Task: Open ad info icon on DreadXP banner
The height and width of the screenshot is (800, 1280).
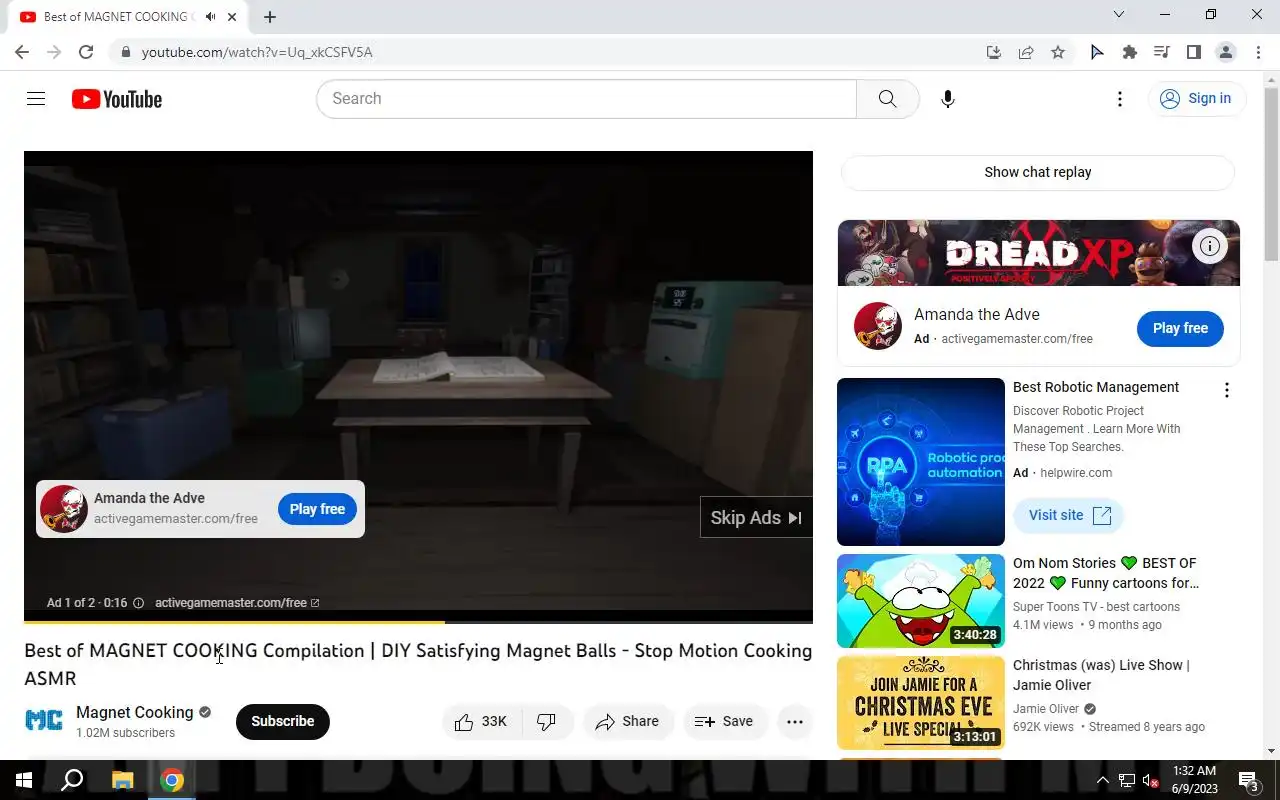Action: (x=1210, y=246)
